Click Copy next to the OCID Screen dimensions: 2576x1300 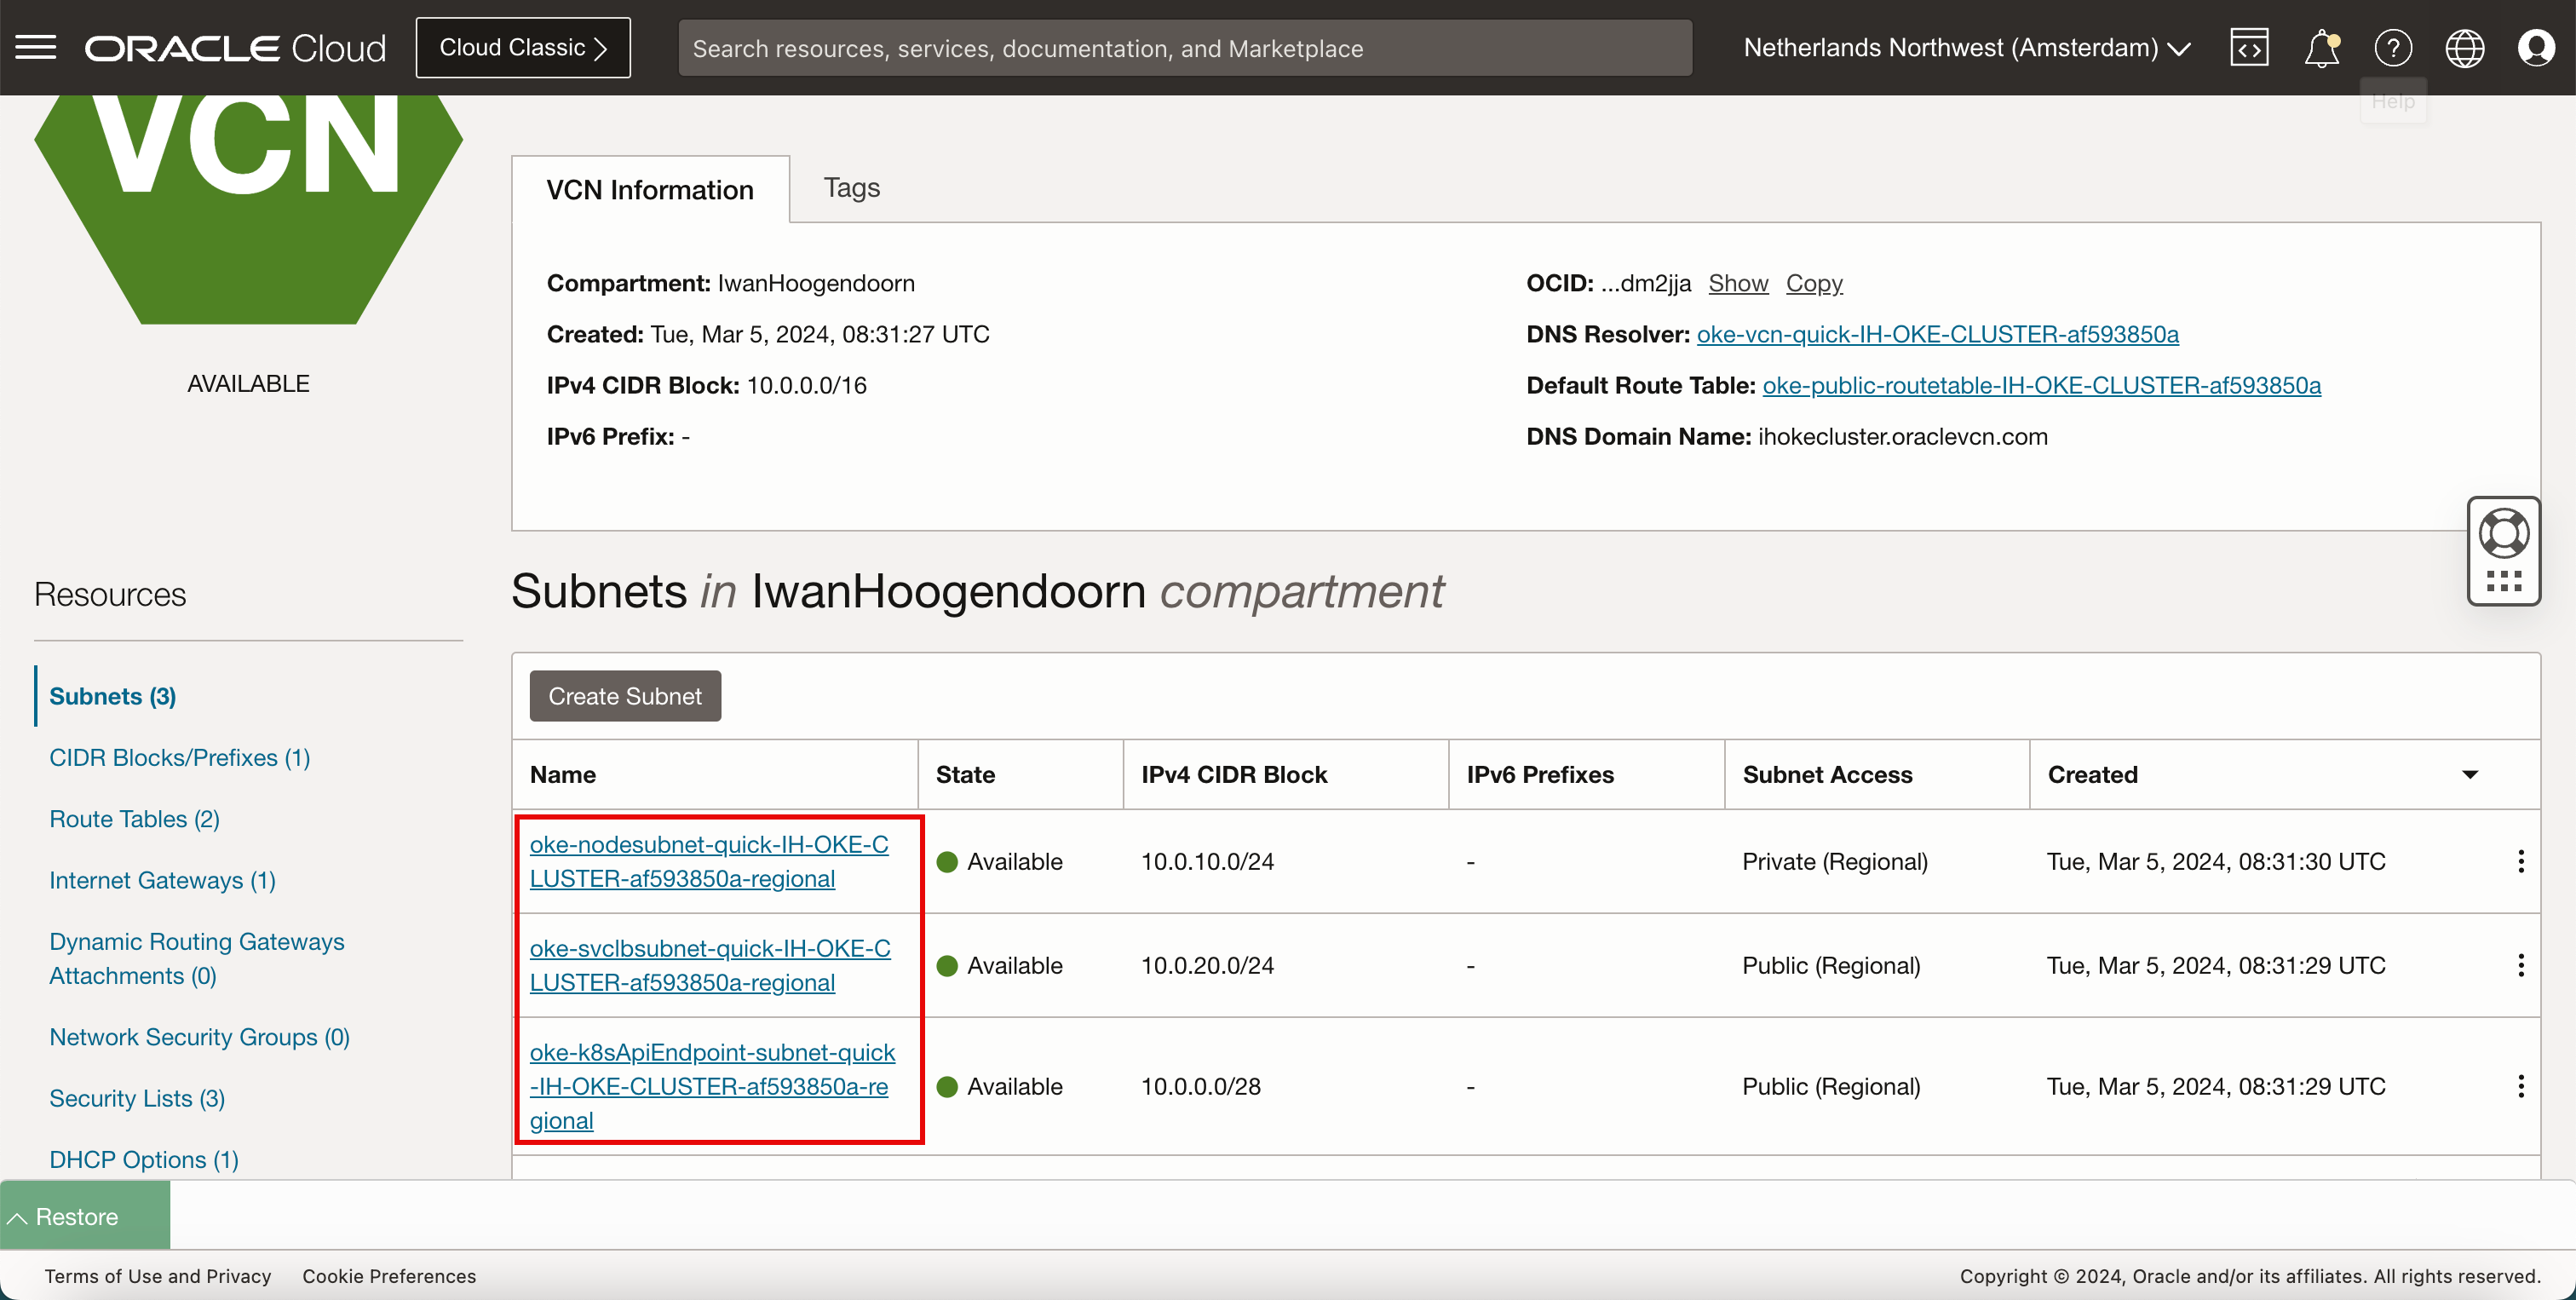click(x=1813, y=283)
